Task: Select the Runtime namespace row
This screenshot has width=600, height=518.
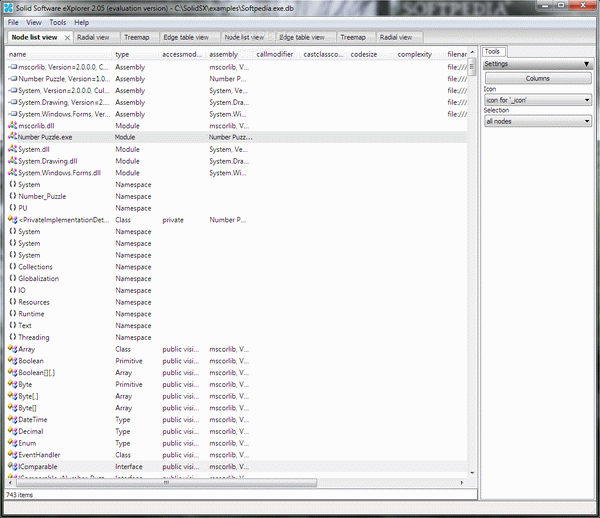Action: click(237, 314)
